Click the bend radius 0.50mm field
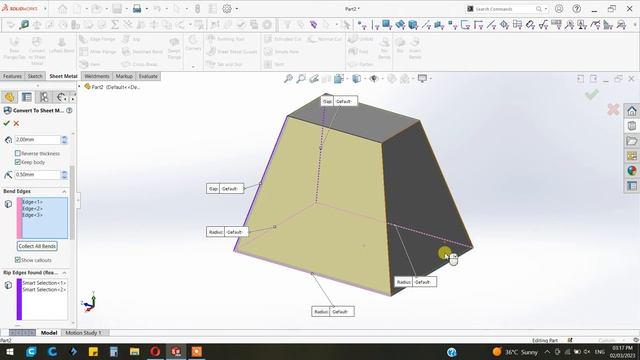The width and height of the screenshot is (640, 360). point(38,175)
